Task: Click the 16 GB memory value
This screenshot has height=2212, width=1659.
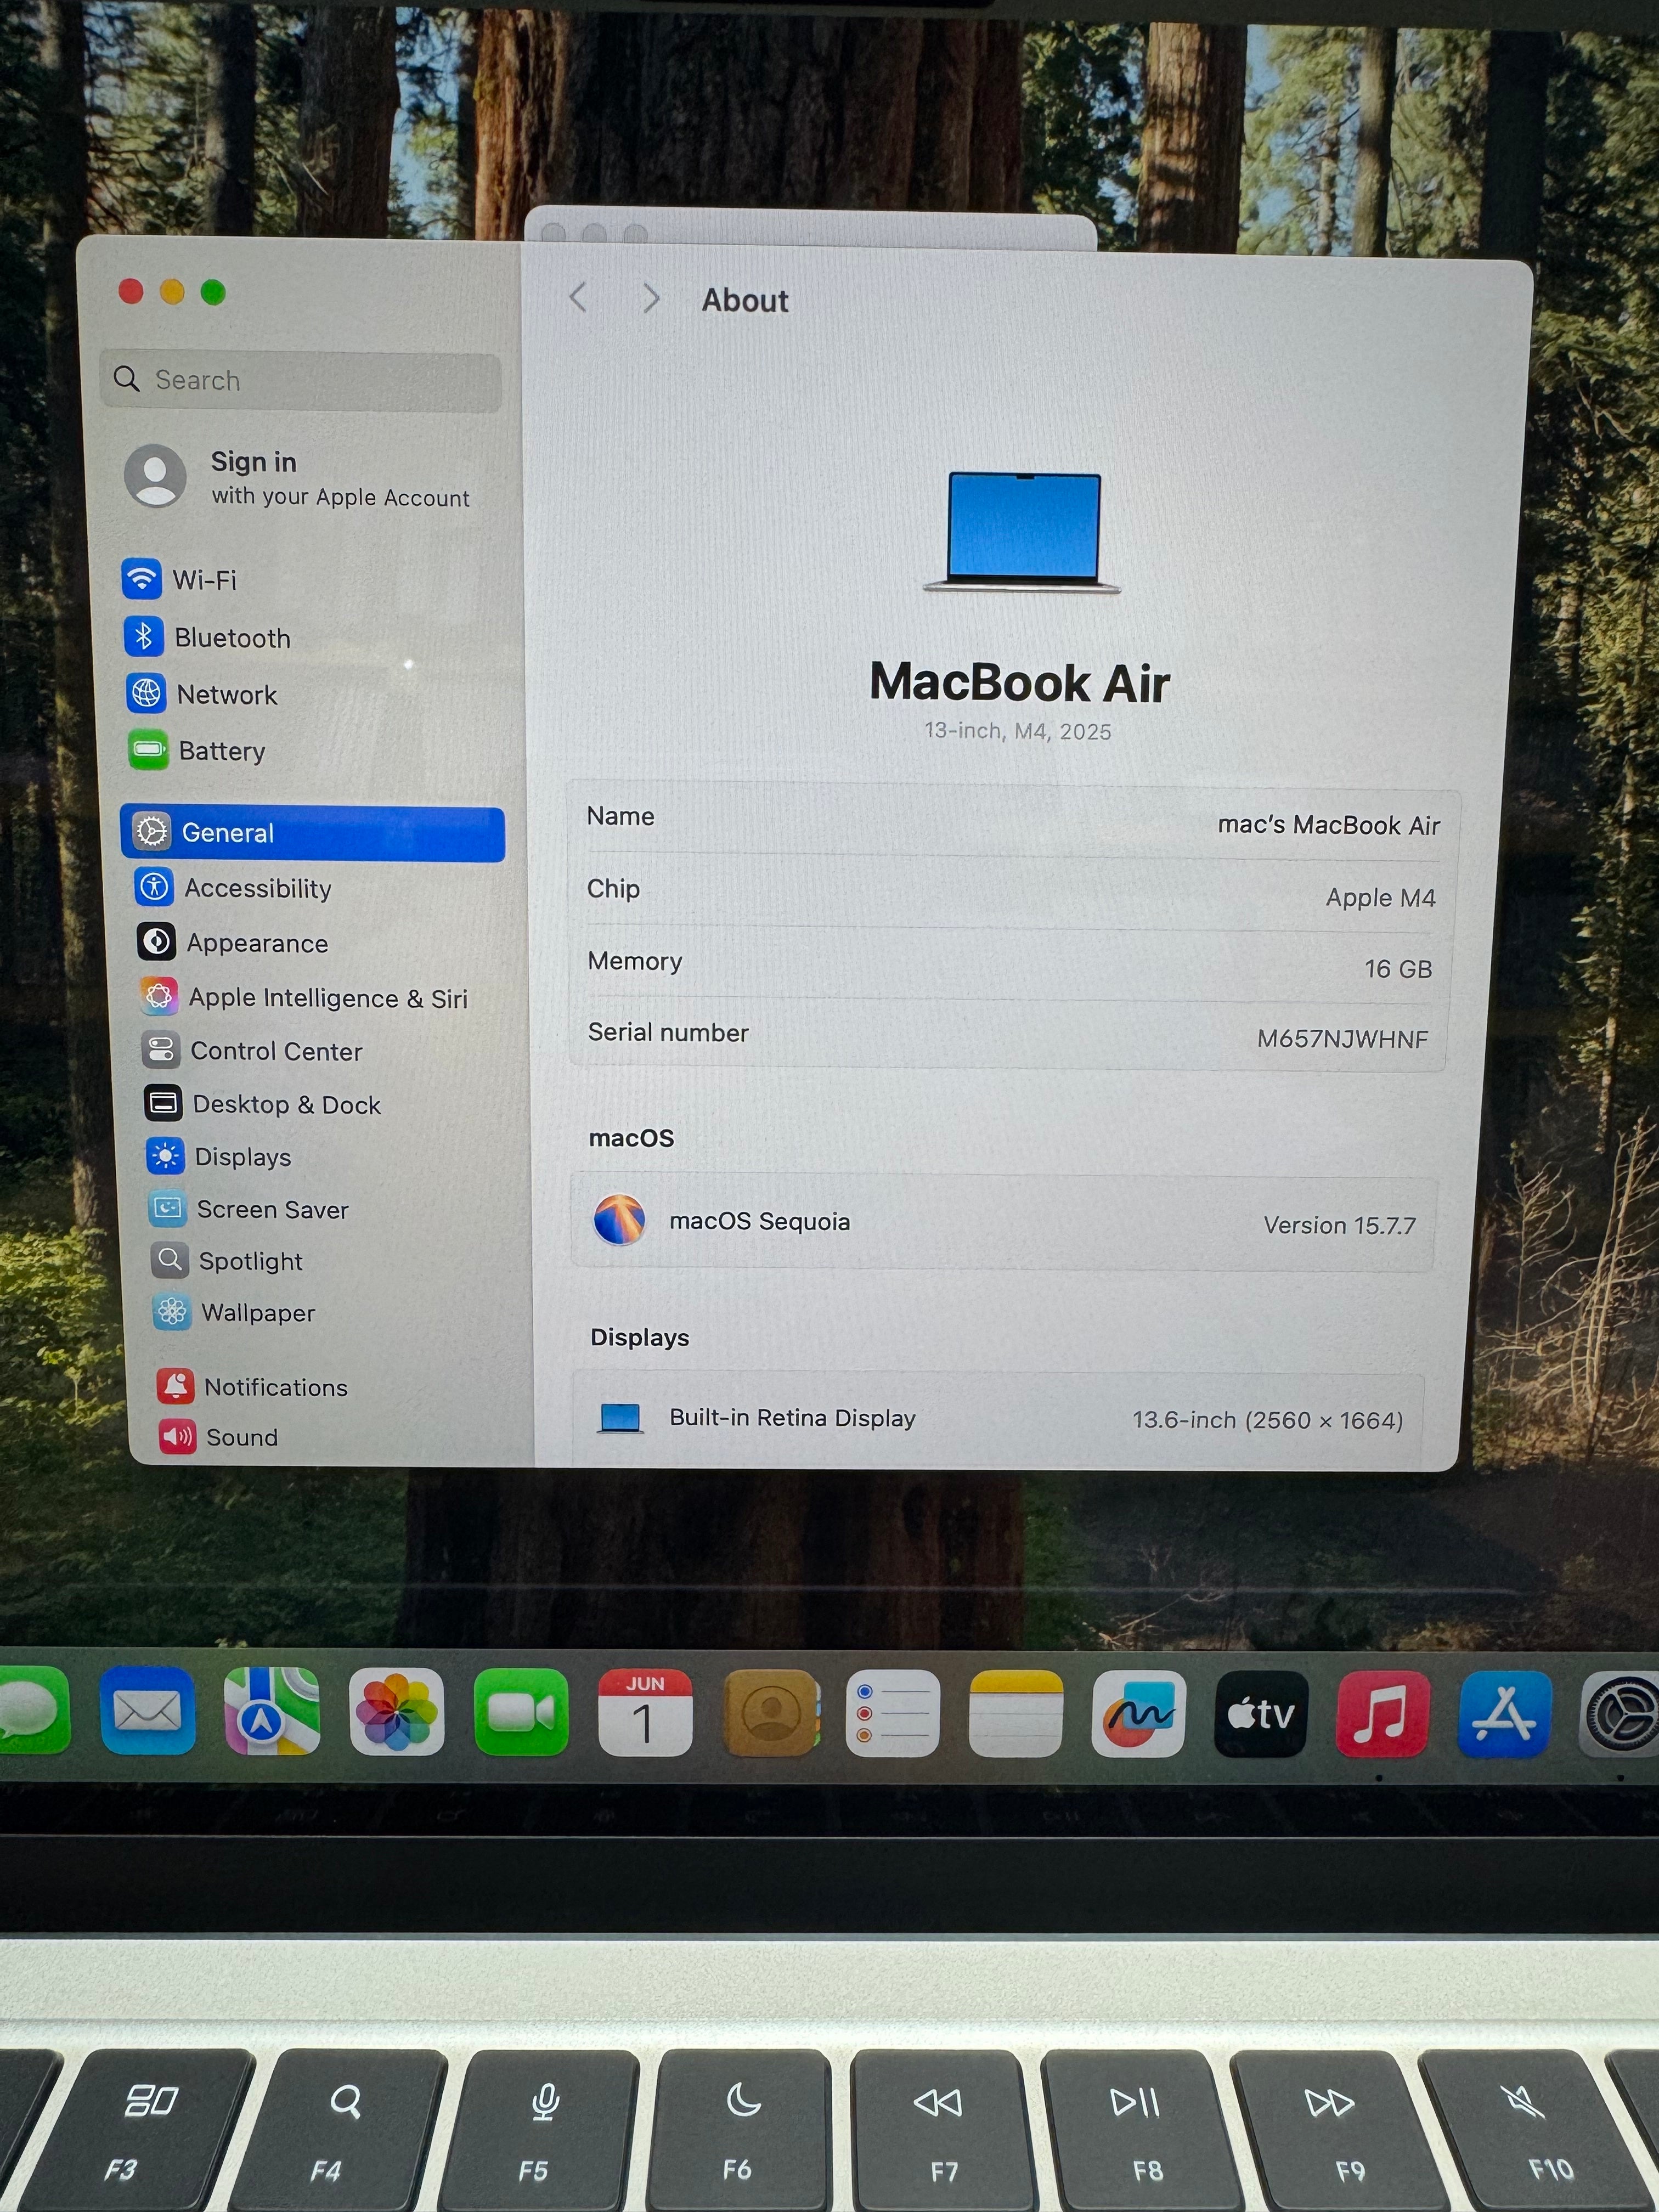Action: point(1398,969)
